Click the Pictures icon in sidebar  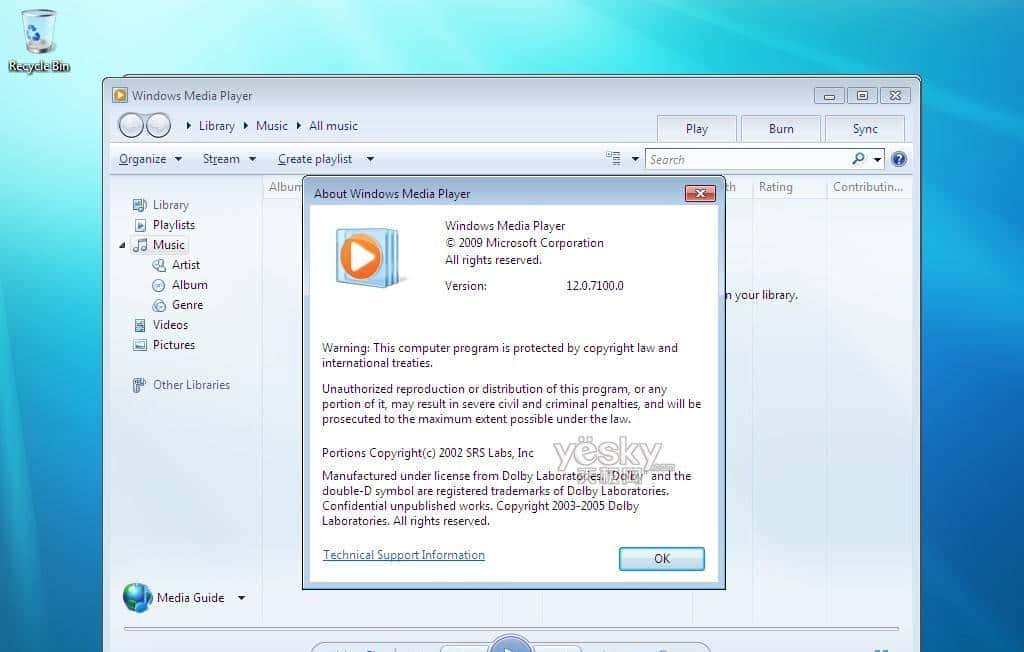click(x=140, y=345)
